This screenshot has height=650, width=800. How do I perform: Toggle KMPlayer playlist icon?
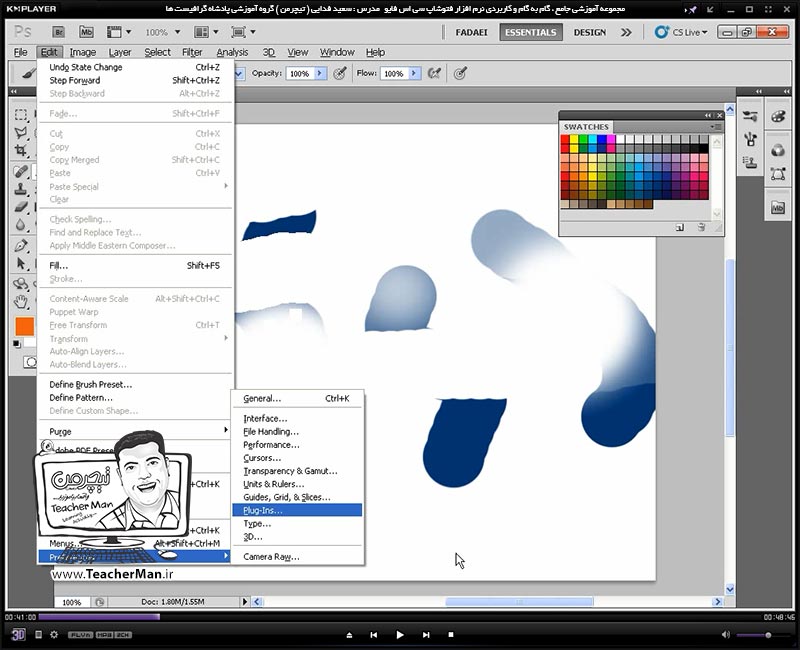pyautogui.click(x=38, y=635)
